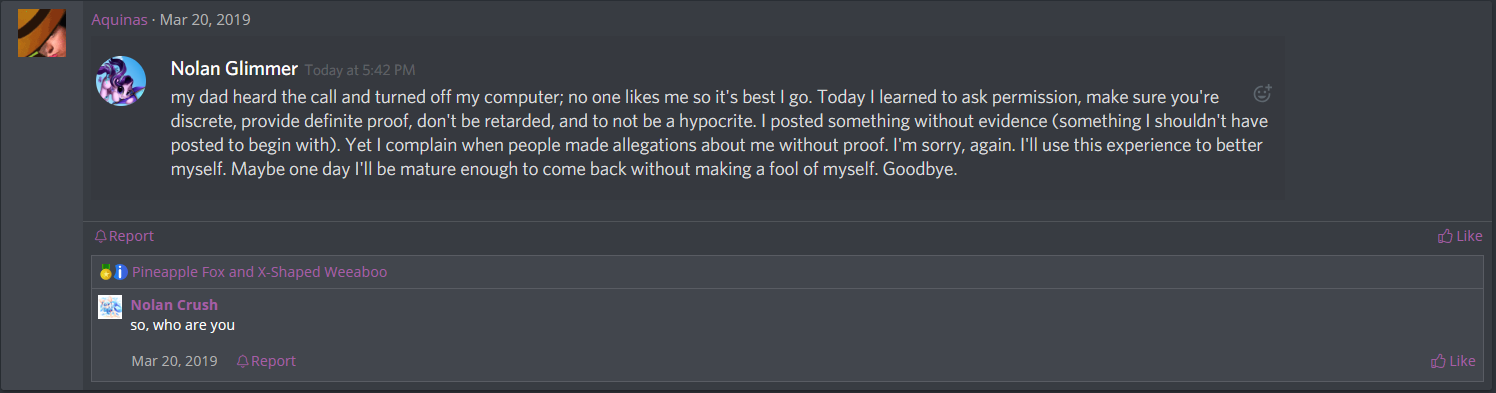Click the thumbs-up icon on Nolan Crush's comment
The image size is (1496, 393).
[1439, 361]
